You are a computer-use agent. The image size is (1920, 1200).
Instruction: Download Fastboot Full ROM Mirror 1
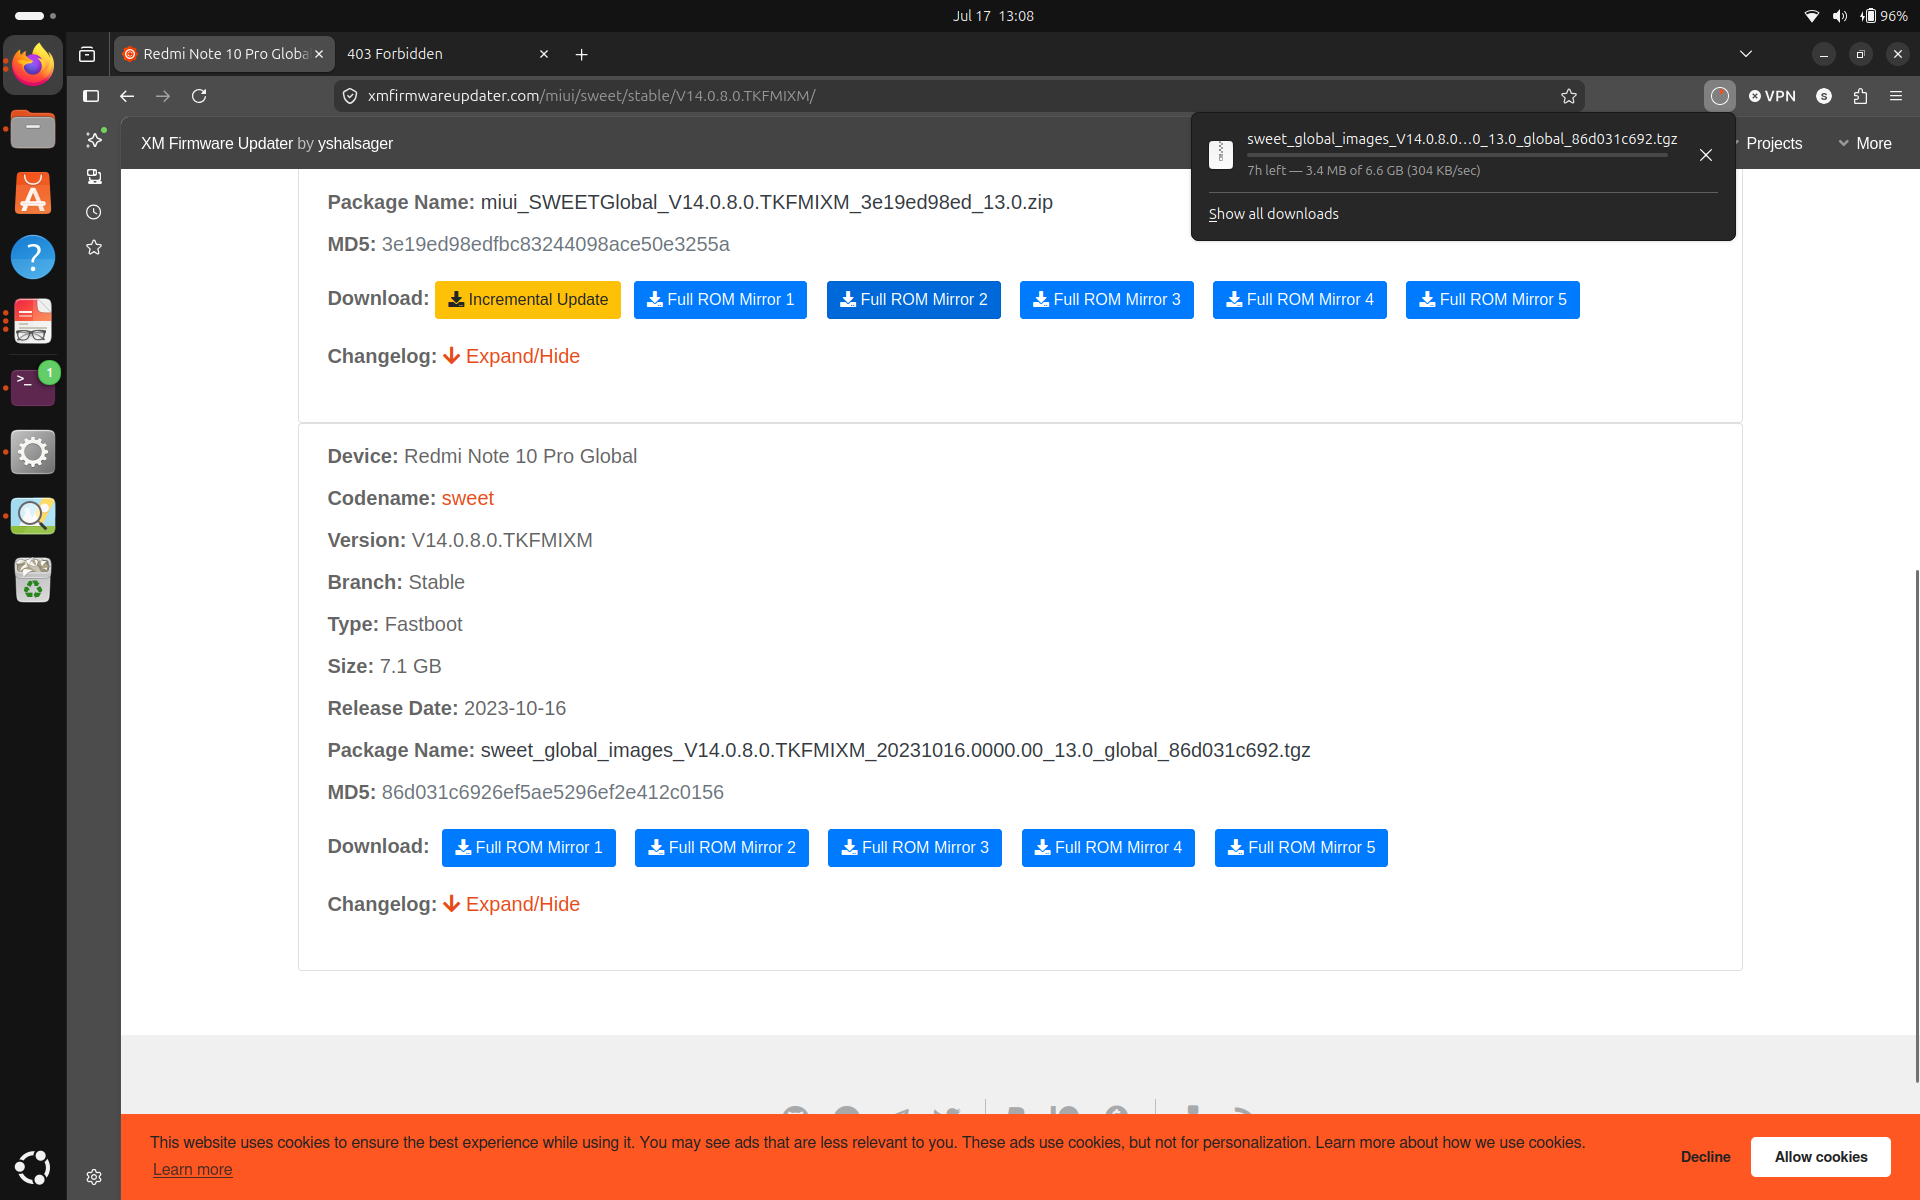point(528,848)
